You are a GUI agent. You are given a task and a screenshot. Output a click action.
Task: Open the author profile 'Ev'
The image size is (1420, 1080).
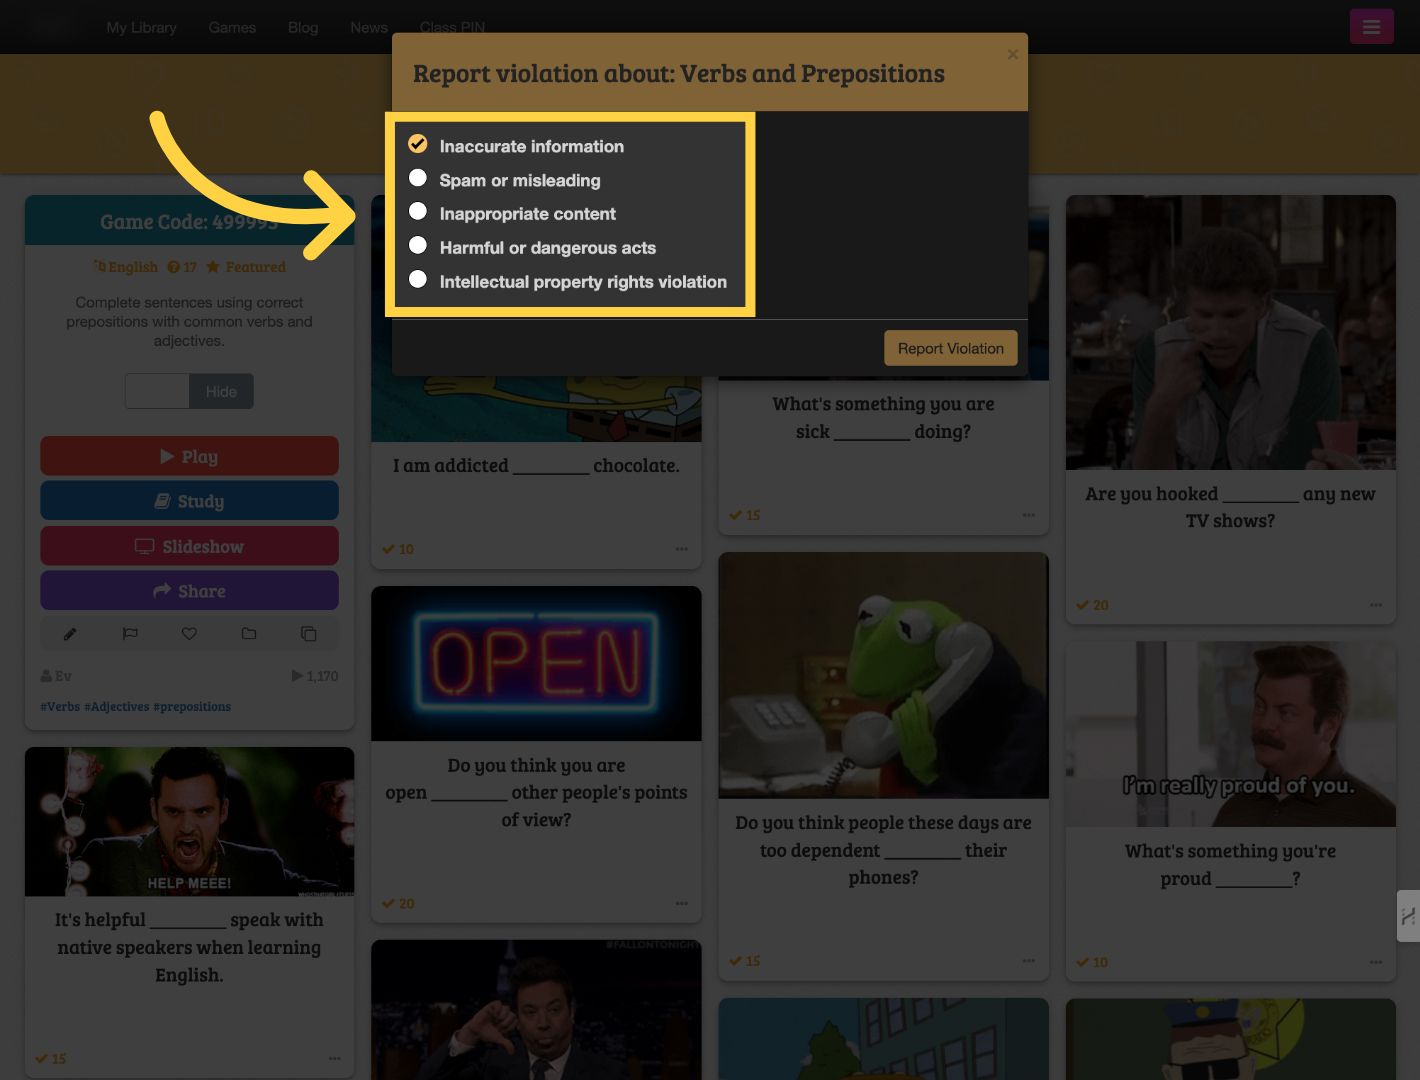(x=56, y=676)
